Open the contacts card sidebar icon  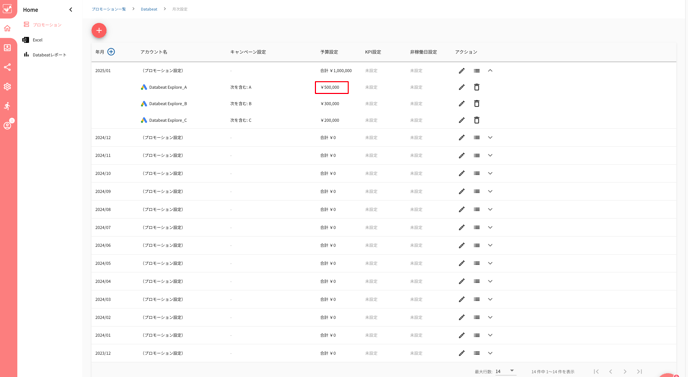pyautogui.click(x=7, y=48)
